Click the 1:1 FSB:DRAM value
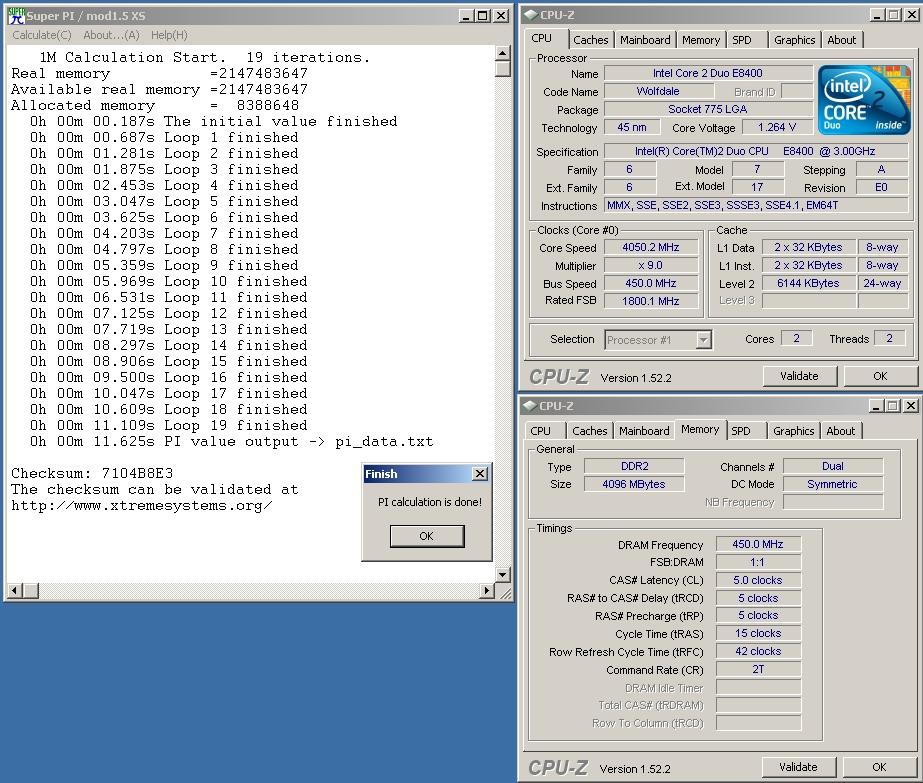The height and width of the screenshot is (783, 923). pyautogui.click(x=758, y=562)
